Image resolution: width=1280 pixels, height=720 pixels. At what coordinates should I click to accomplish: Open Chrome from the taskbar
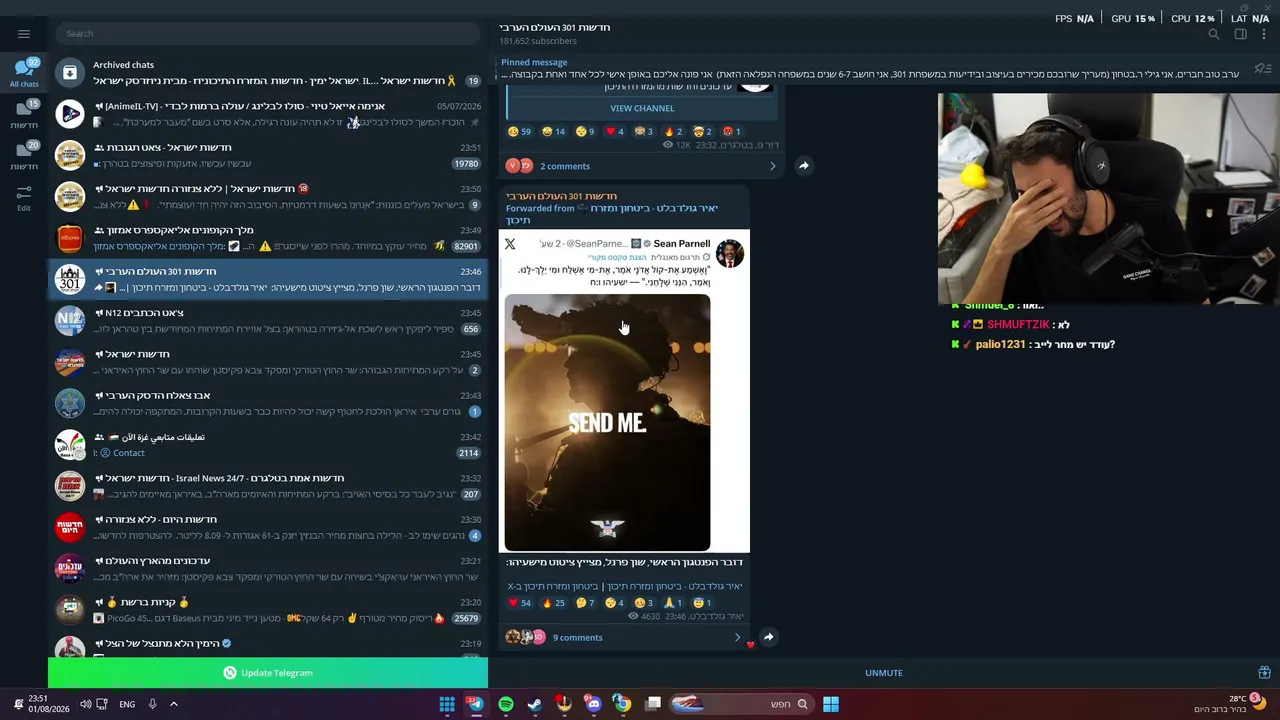tap(622, 704)
